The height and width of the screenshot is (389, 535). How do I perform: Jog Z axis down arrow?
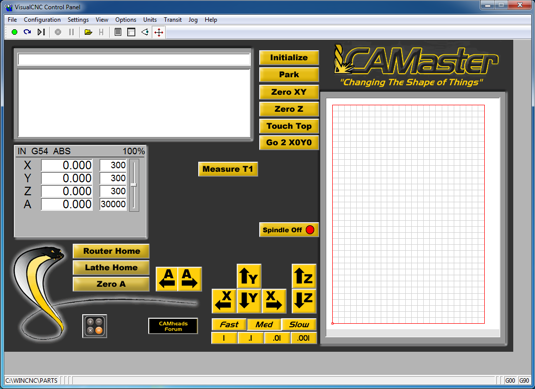[x=304, y=301]
